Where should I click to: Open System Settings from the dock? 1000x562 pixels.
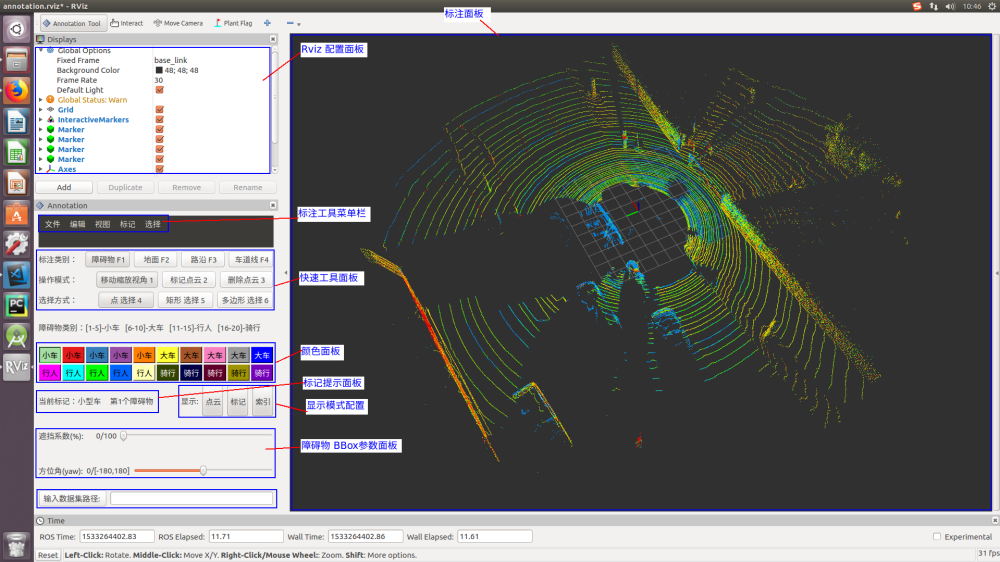[x=17, y=244]
